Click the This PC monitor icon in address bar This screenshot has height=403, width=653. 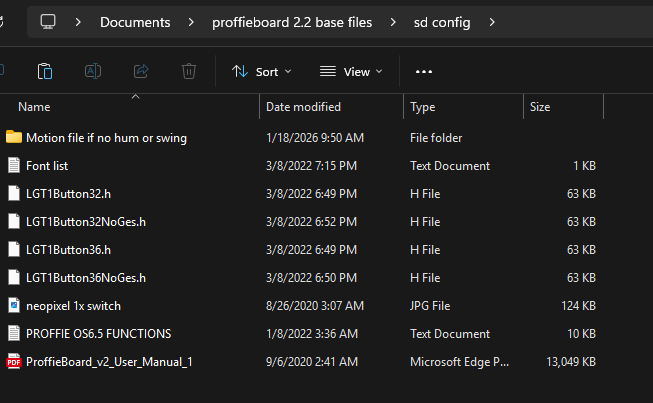tap(48, 21)
